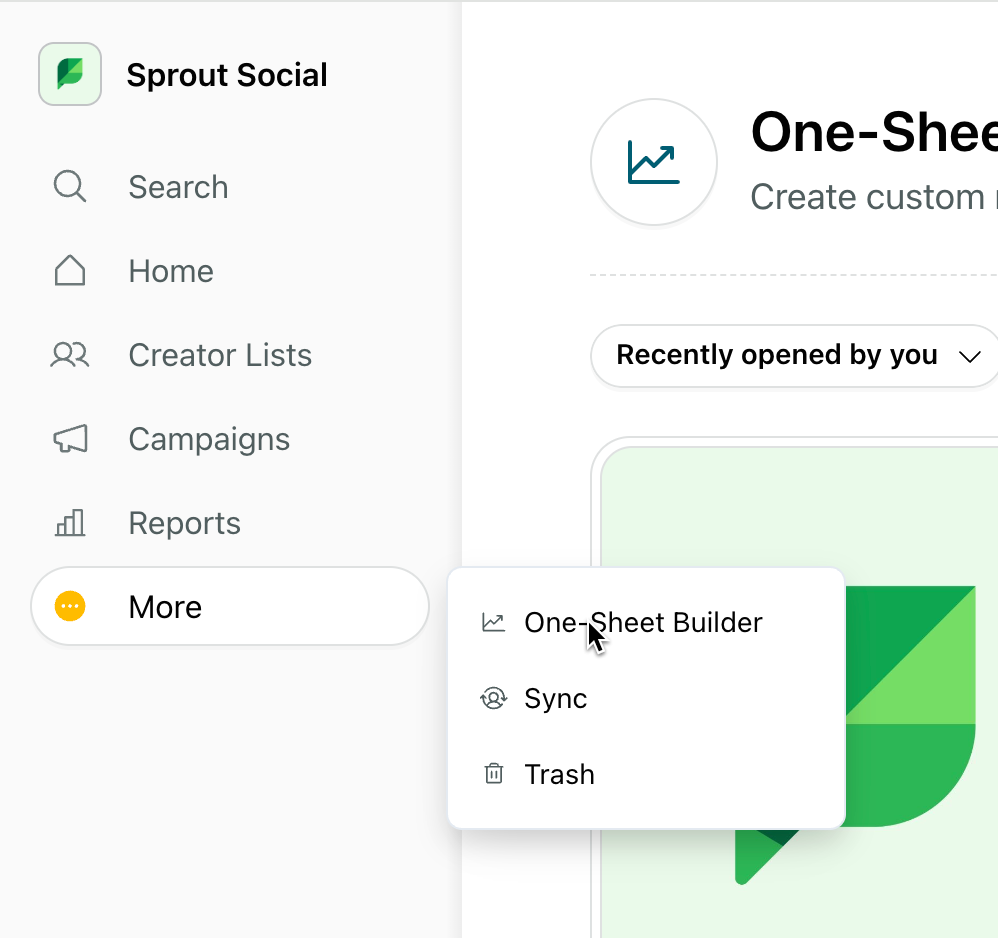Viewport: 998px width, 938px height.
Task: Click the One-Sheet Builder chart icon in menu
Action: pyautogui.click(x=493, y=622)
